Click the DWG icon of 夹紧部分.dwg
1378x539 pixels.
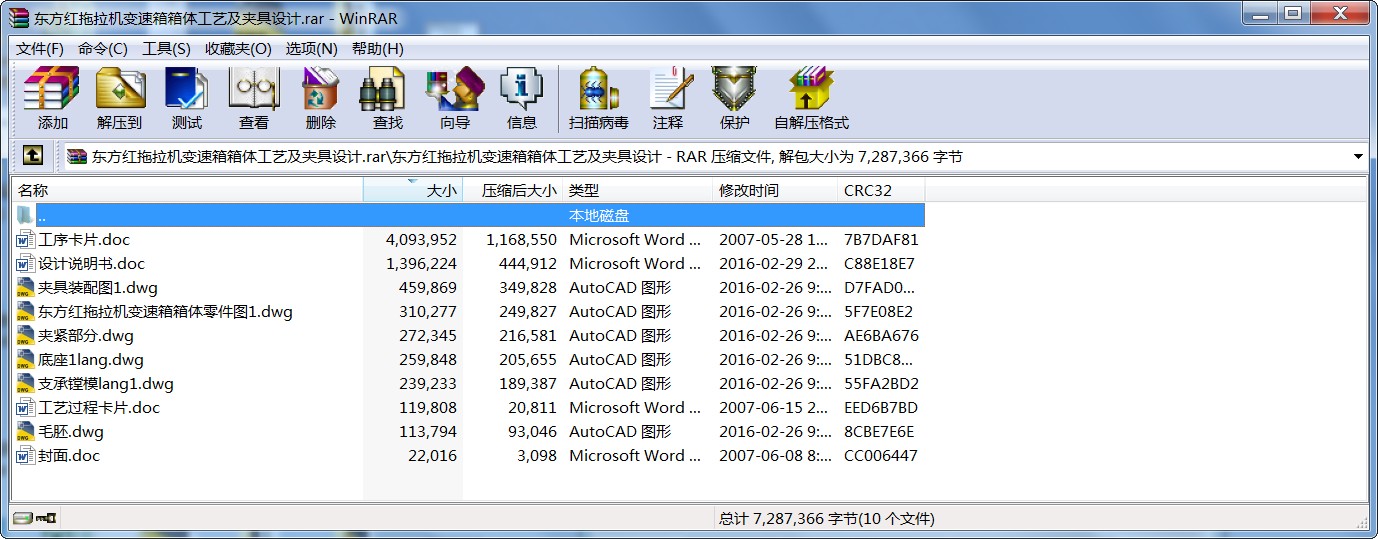click(26, 336)
